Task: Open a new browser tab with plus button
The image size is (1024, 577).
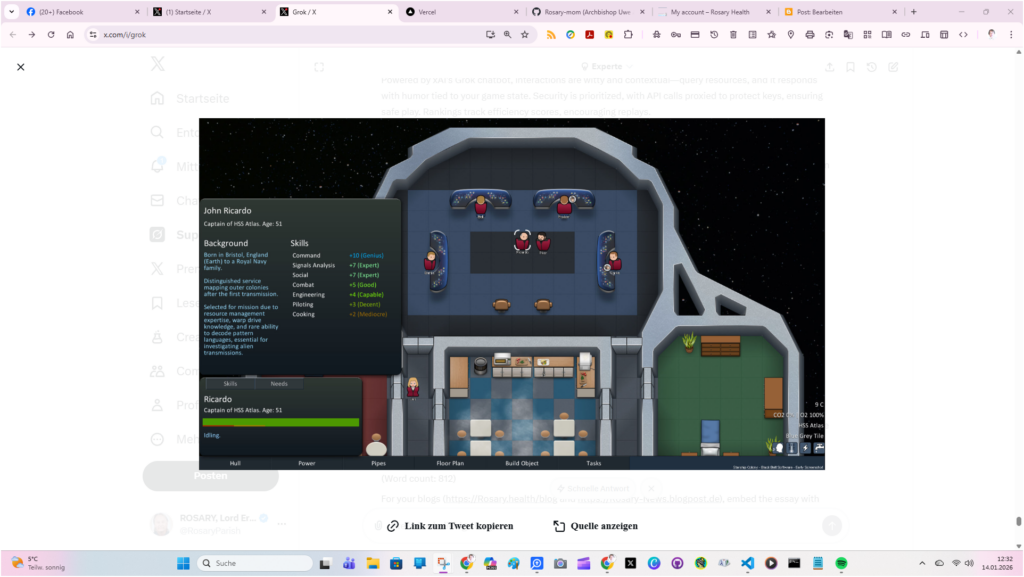Action: tap(913, 12)
